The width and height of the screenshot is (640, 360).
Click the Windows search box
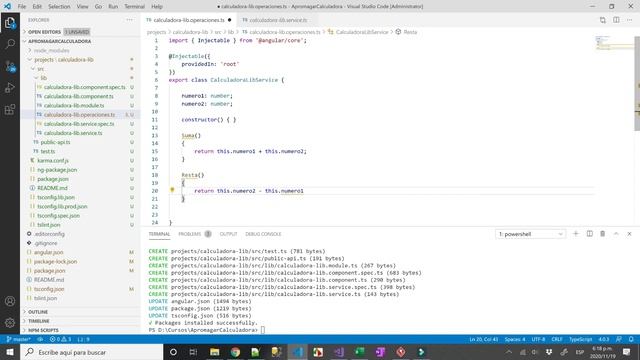[x=92, y=352]
